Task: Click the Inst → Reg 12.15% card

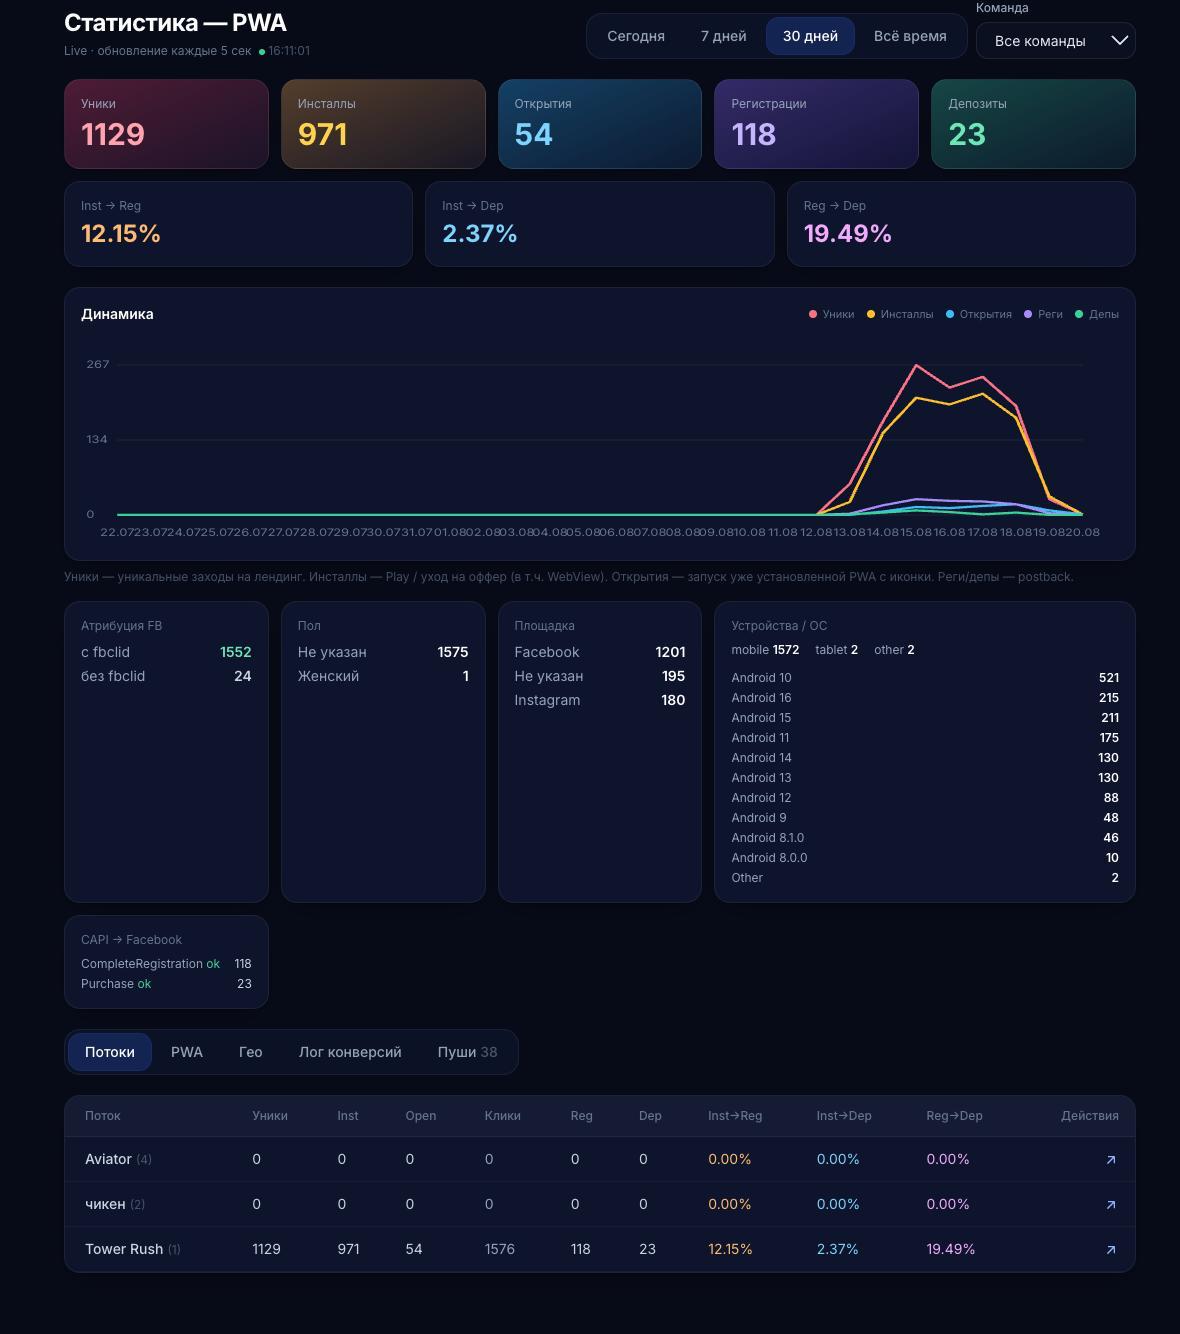Action: pos(238,224)
